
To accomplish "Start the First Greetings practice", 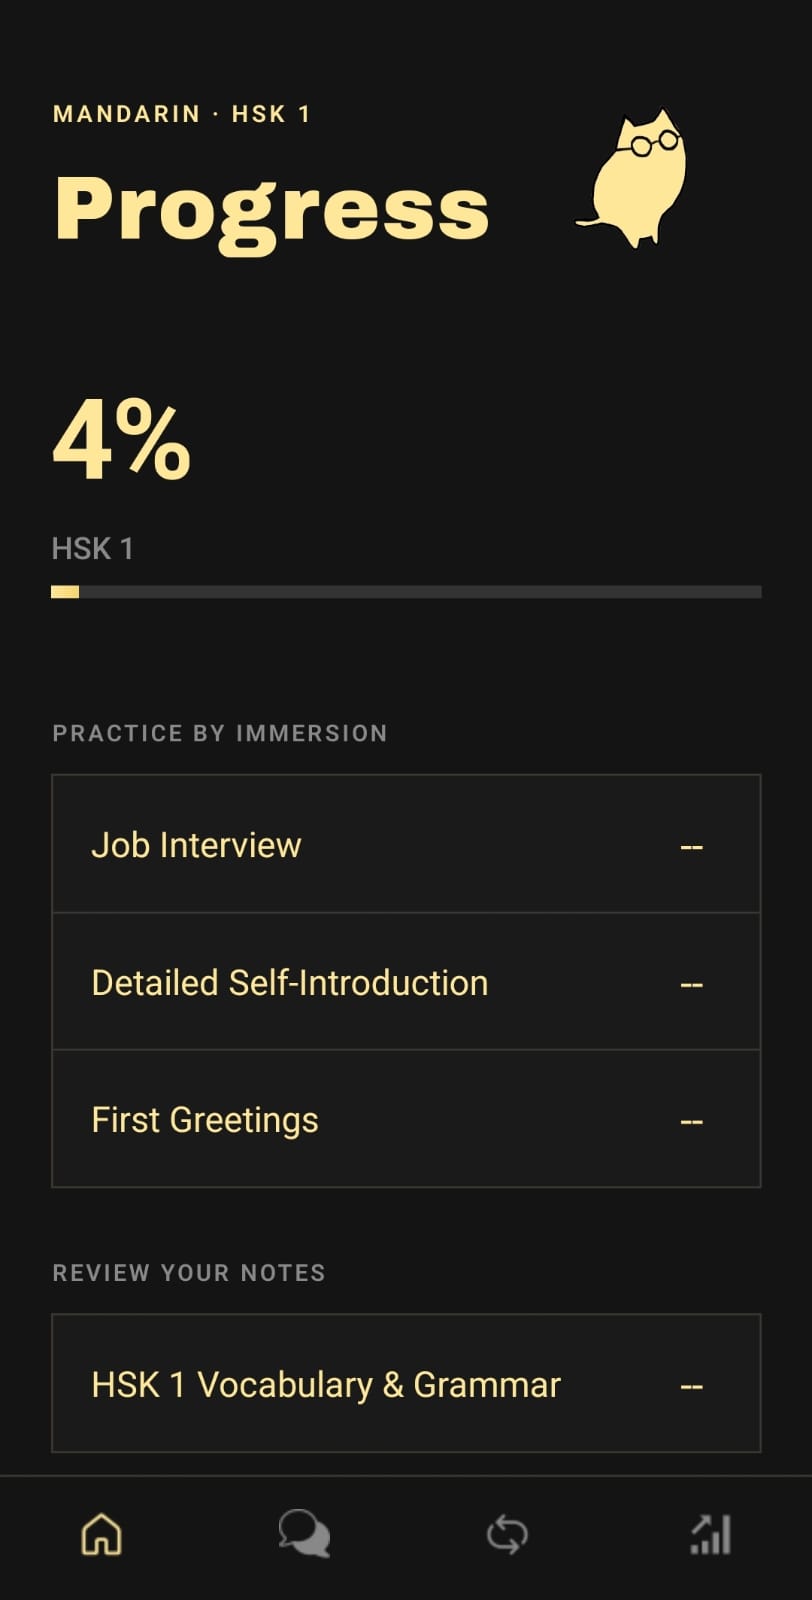I will (406, 1119).
